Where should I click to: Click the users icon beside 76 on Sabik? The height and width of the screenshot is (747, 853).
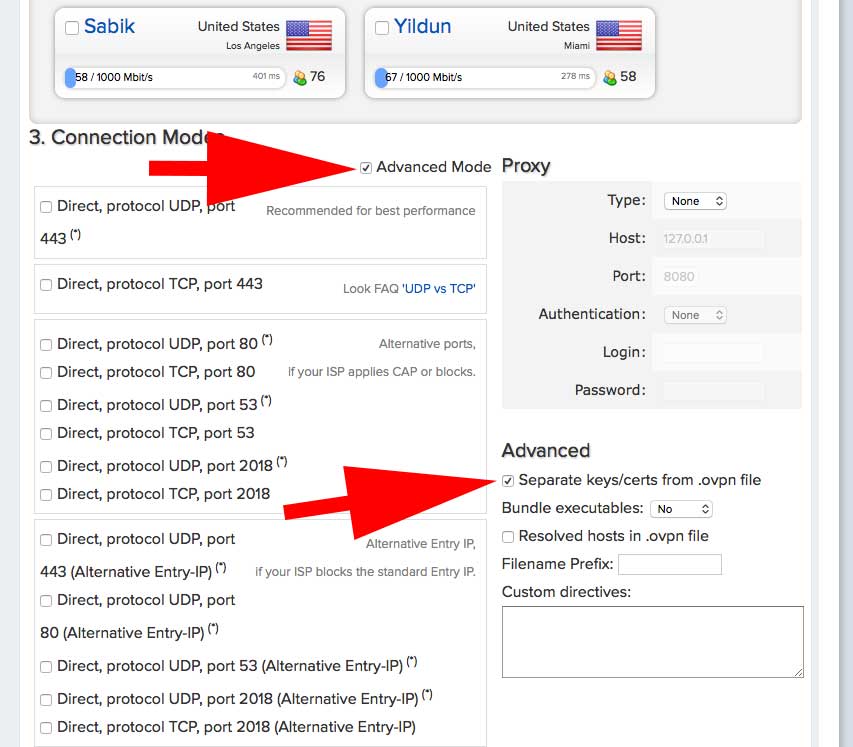pos(300,78)
